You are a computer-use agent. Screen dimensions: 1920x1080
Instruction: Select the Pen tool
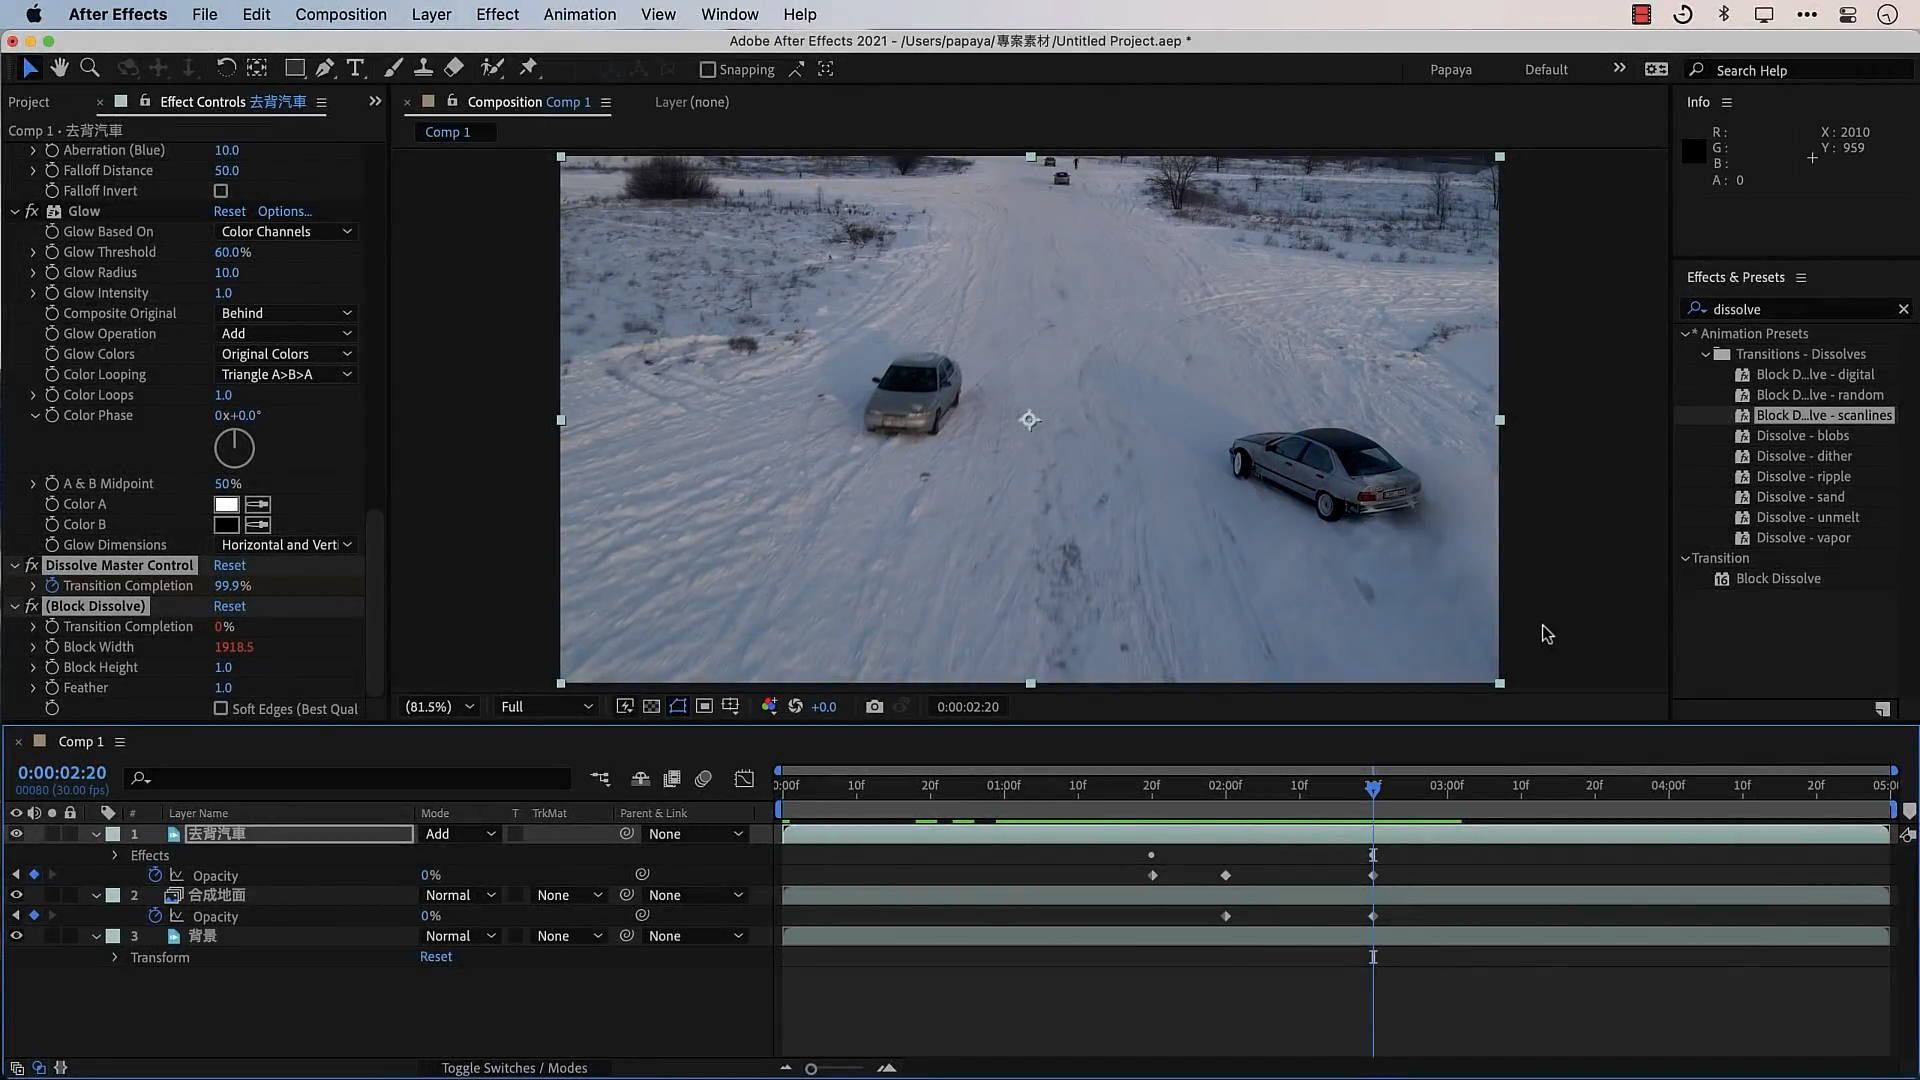tap(325, 68)
